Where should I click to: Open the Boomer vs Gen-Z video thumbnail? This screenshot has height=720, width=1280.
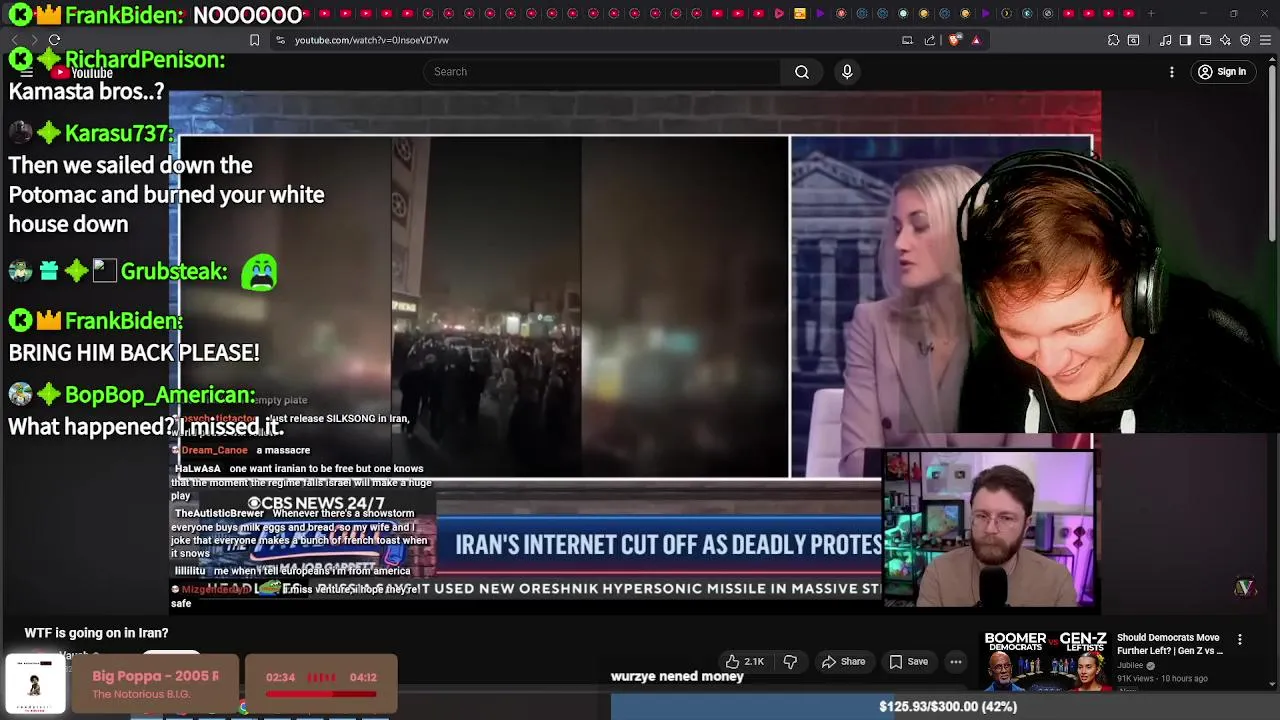[1046, 661]
